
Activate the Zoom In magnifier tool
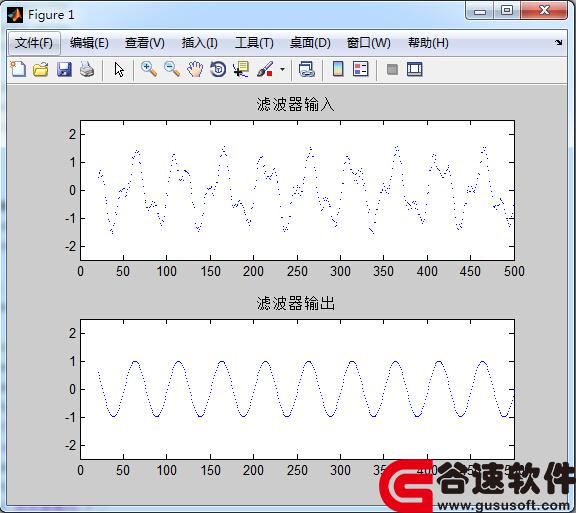pos(149,69)
